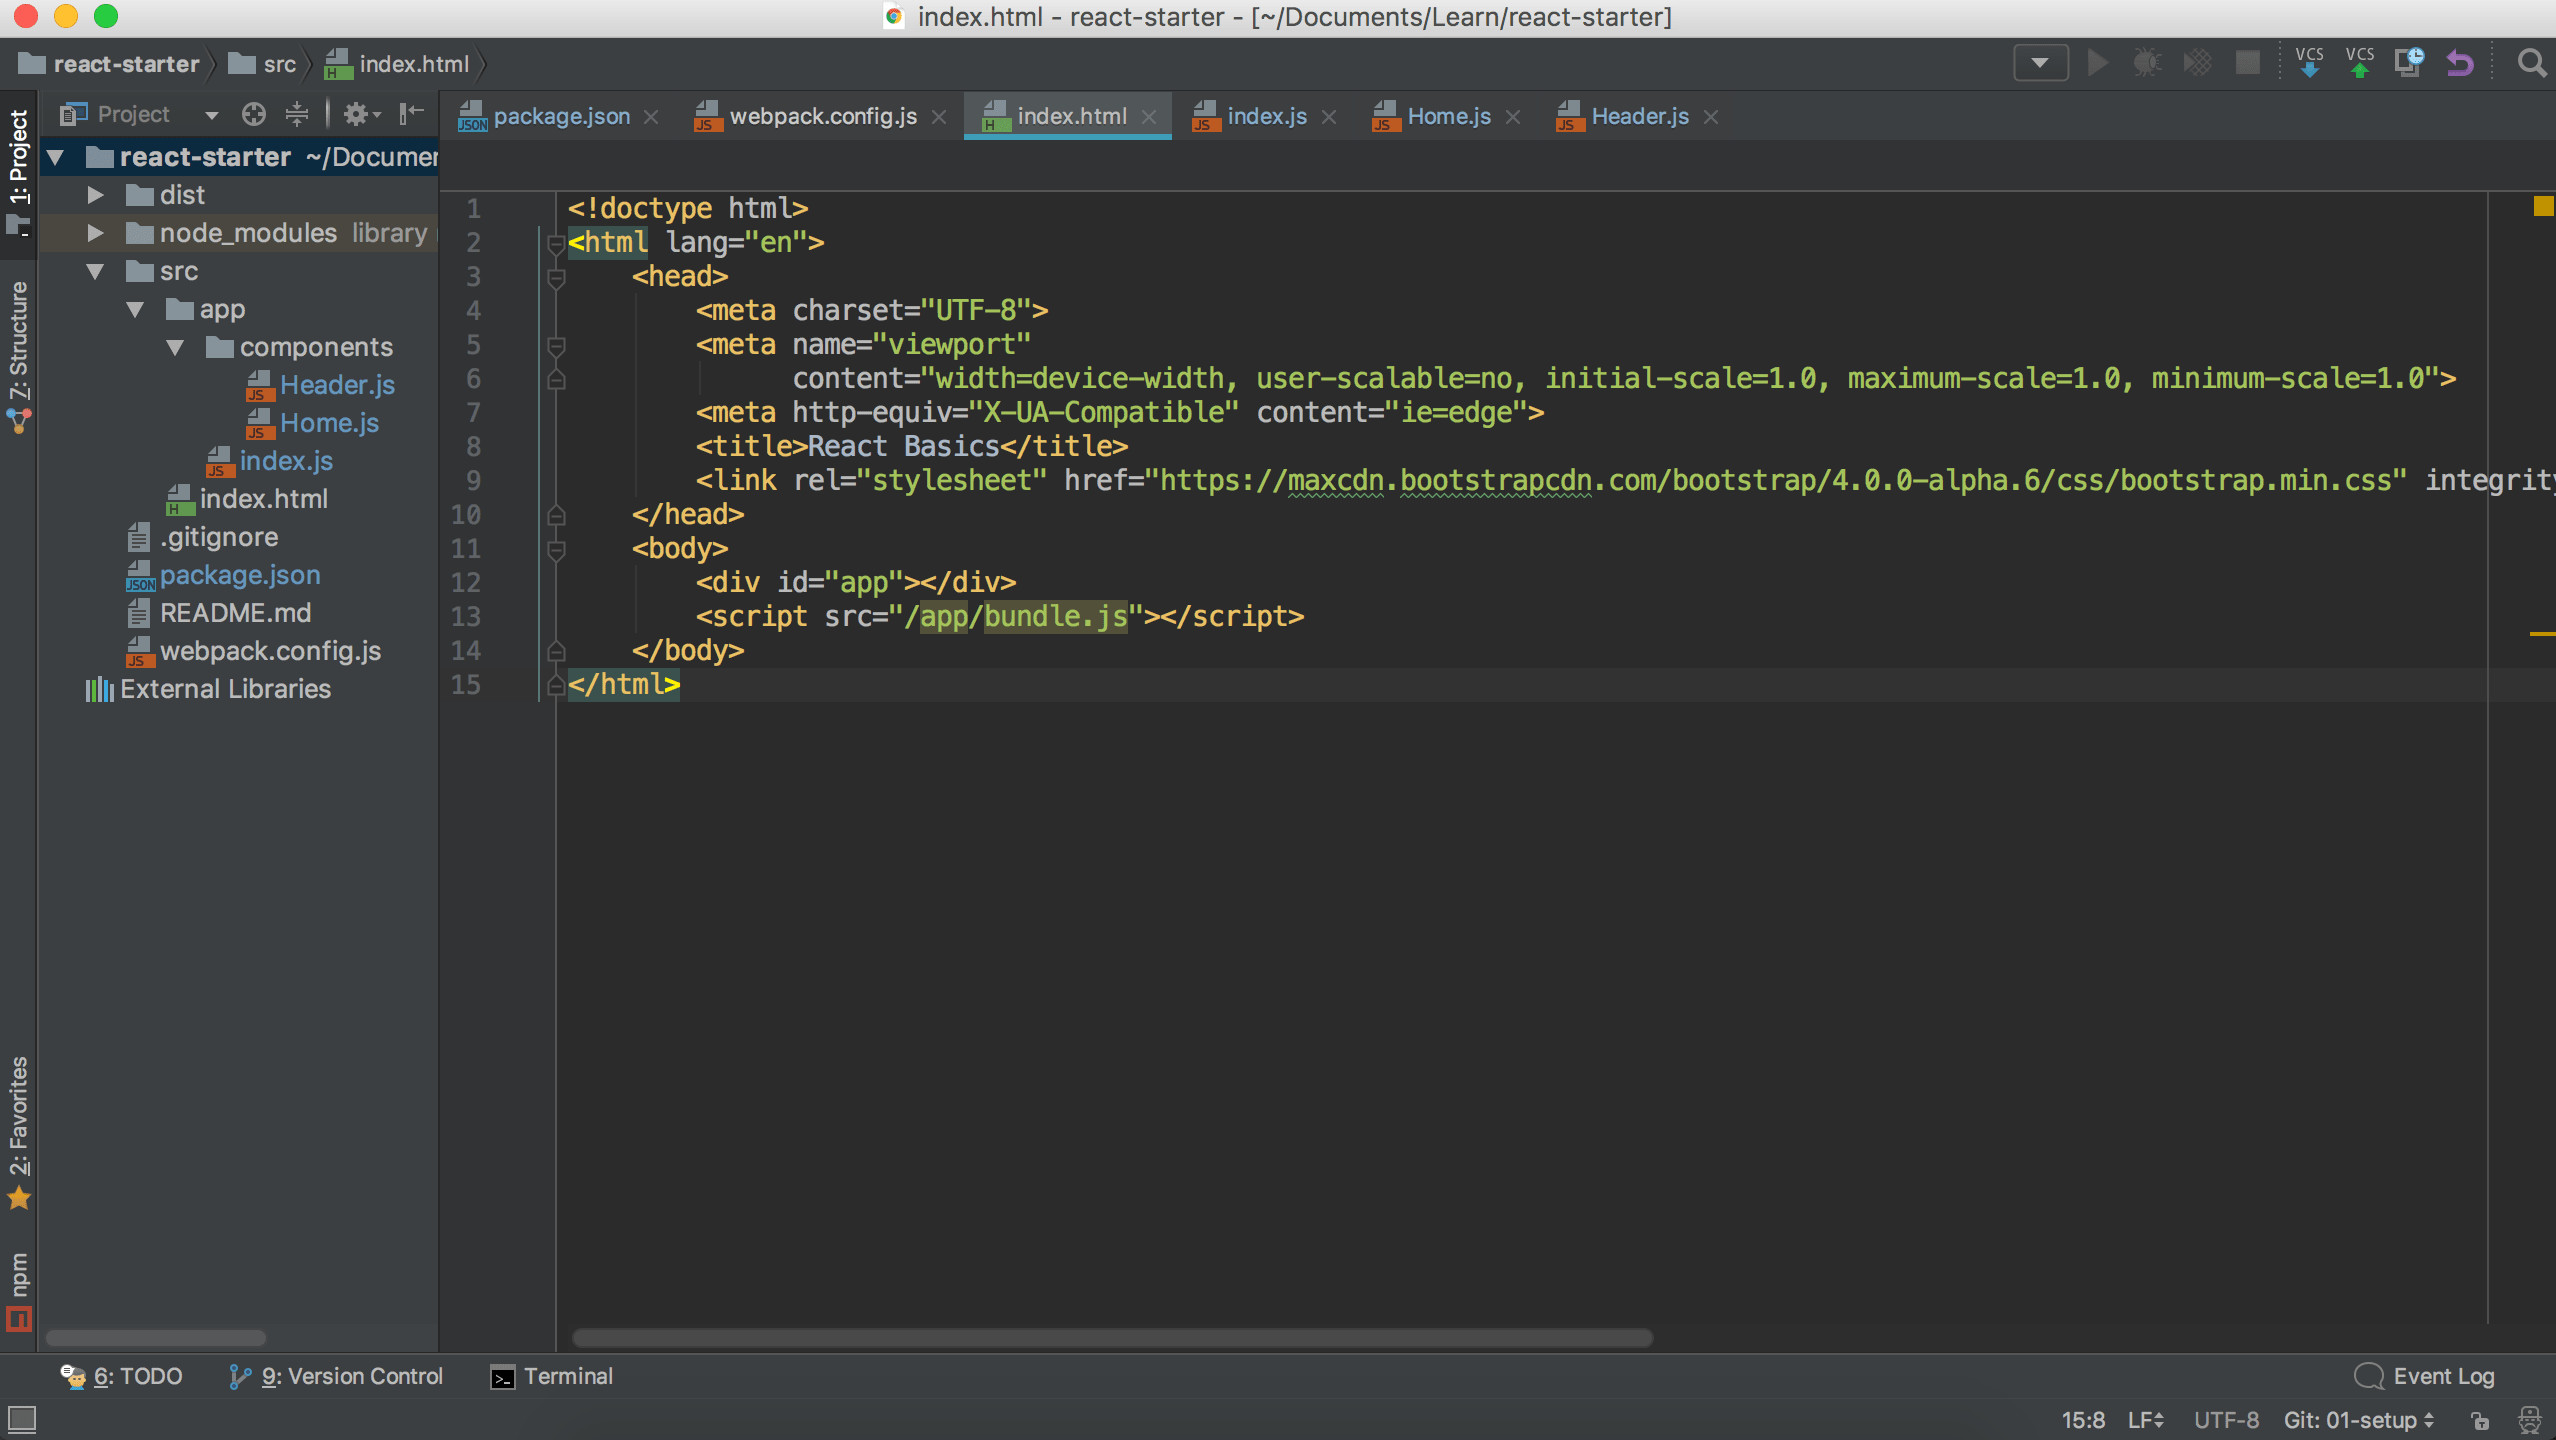Open the Terminal tool window

coord(552,1376)
